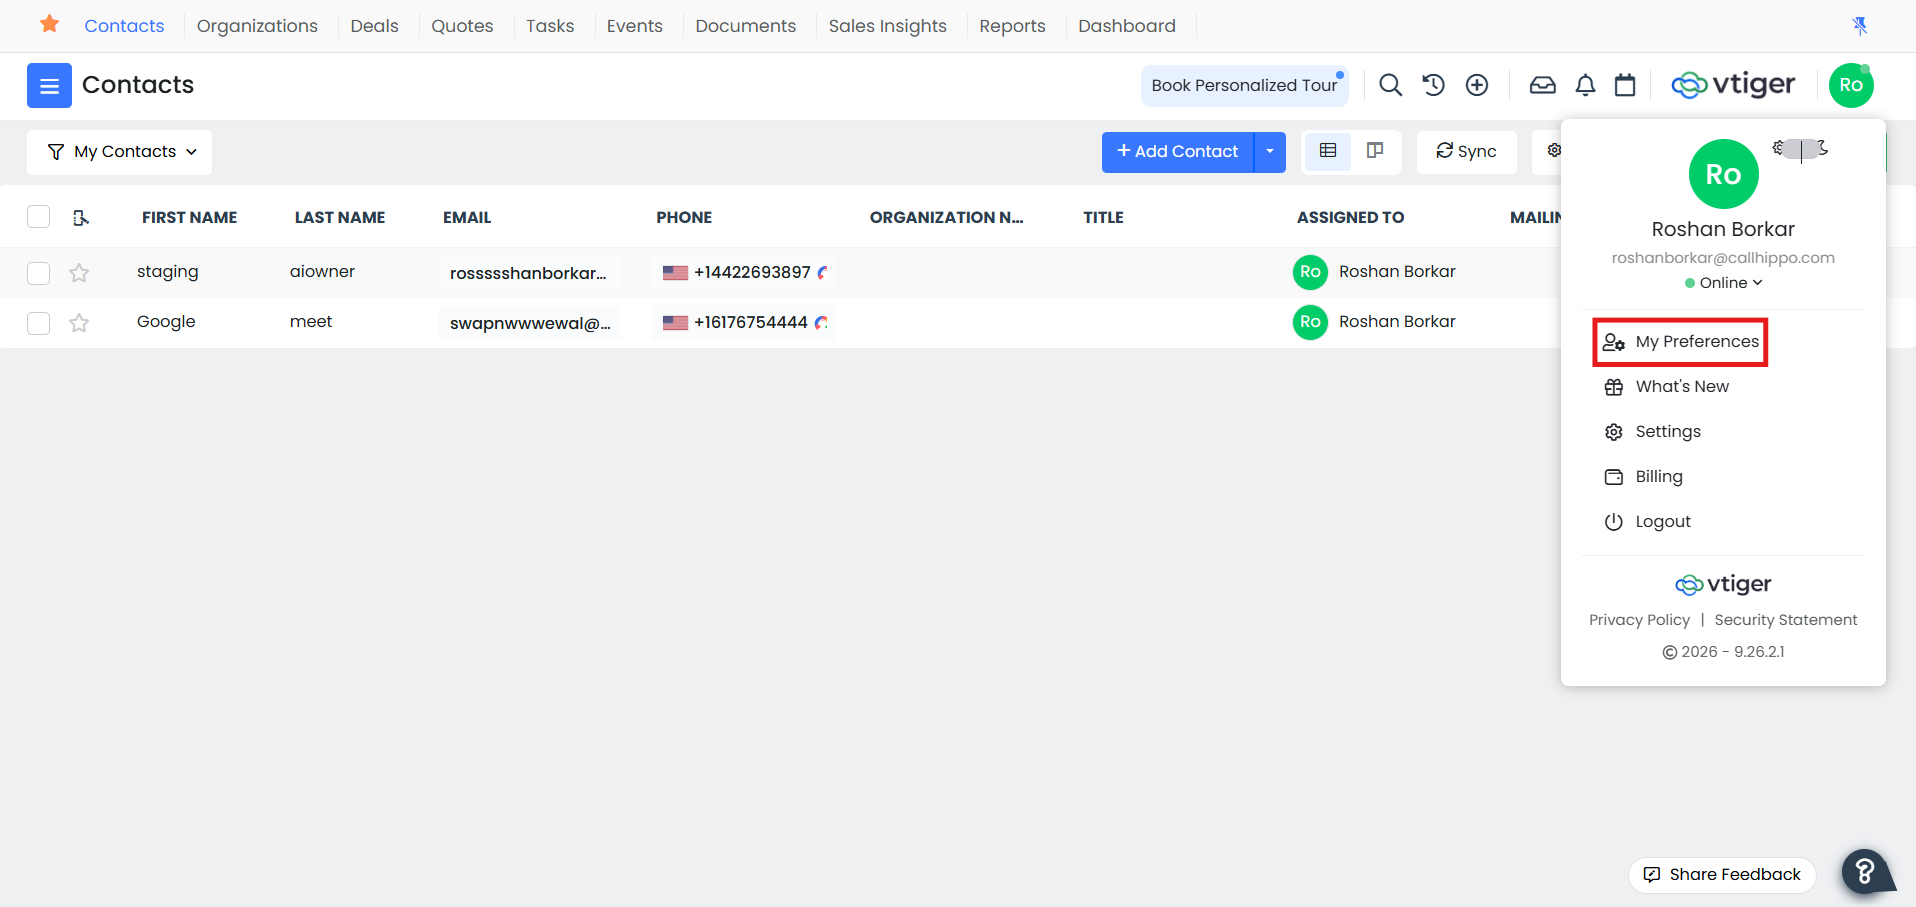The height and width of the screenshot is (907, 1916).
Task: Sort by EMAIL column header
Action: pyautogui.click(x=467, y=217)
